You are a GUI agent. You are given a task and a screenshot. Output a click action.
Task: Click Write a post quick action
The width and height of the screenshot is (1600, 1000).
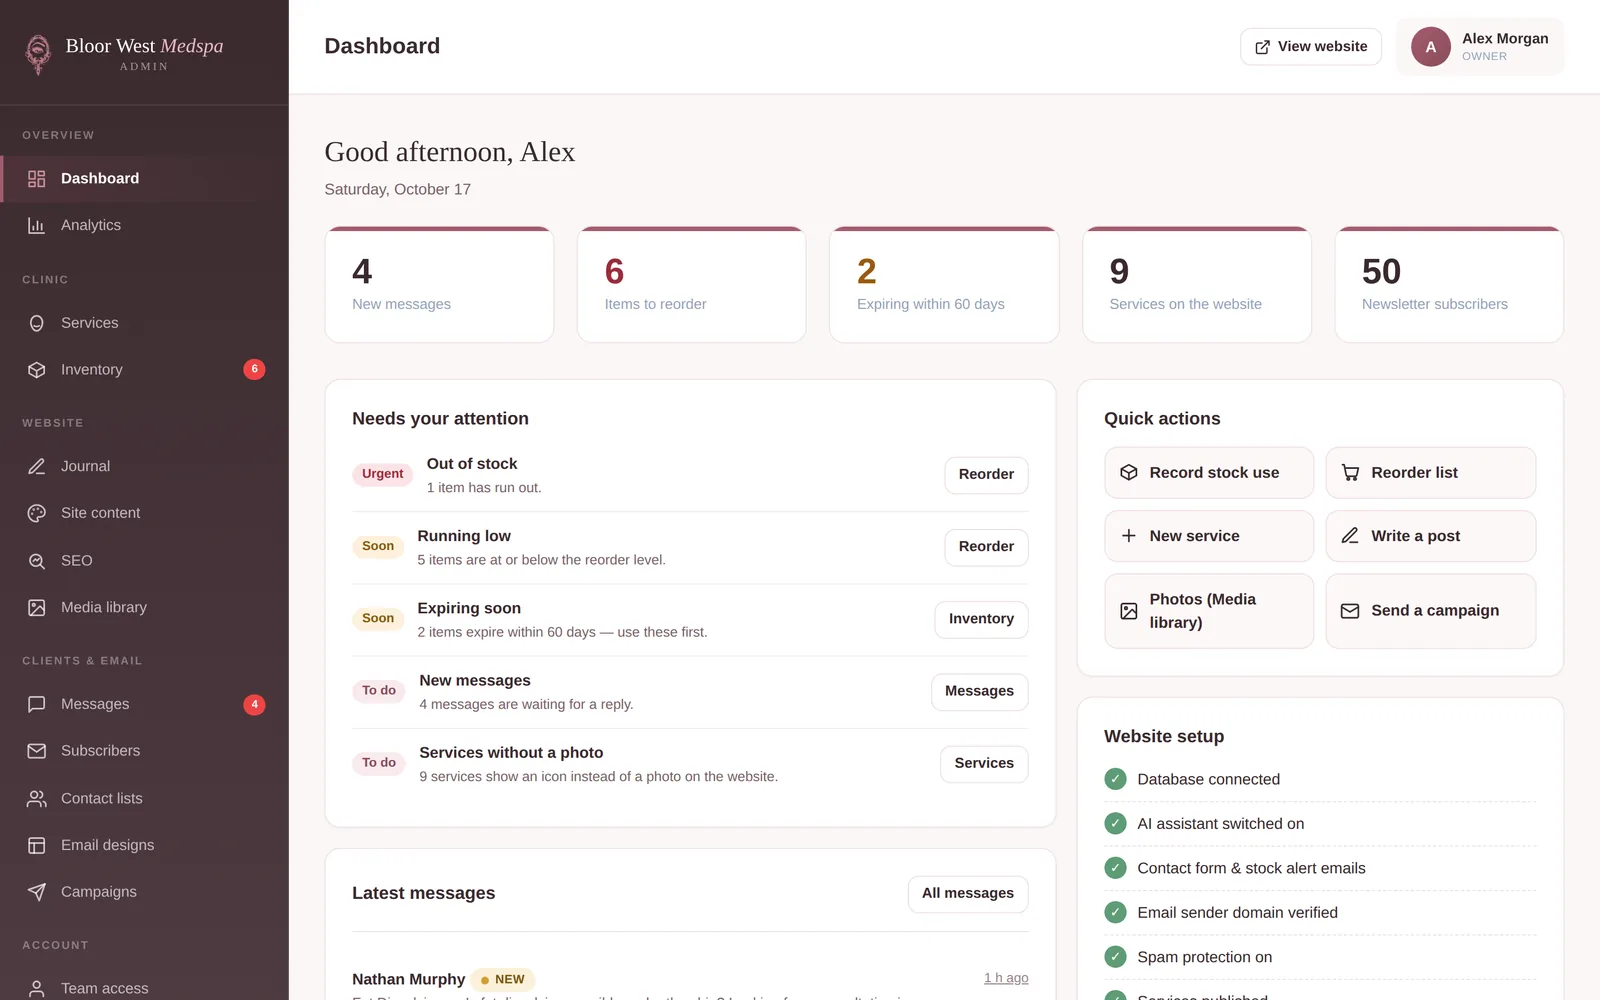1431,536
